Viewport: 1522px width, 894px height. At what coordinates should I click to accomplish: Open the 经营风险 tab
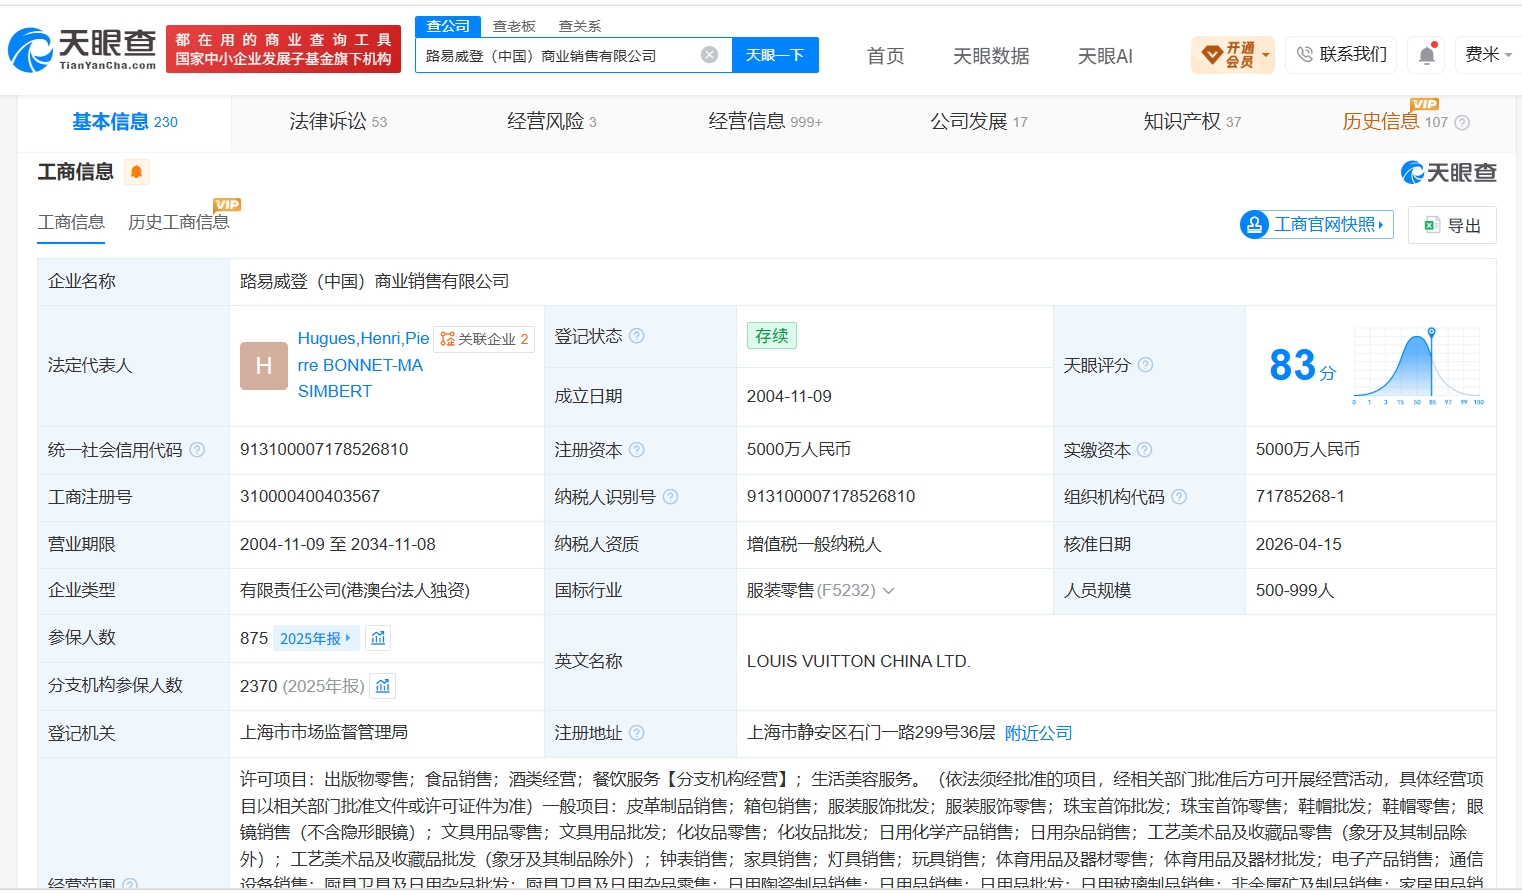pos(552,122)
